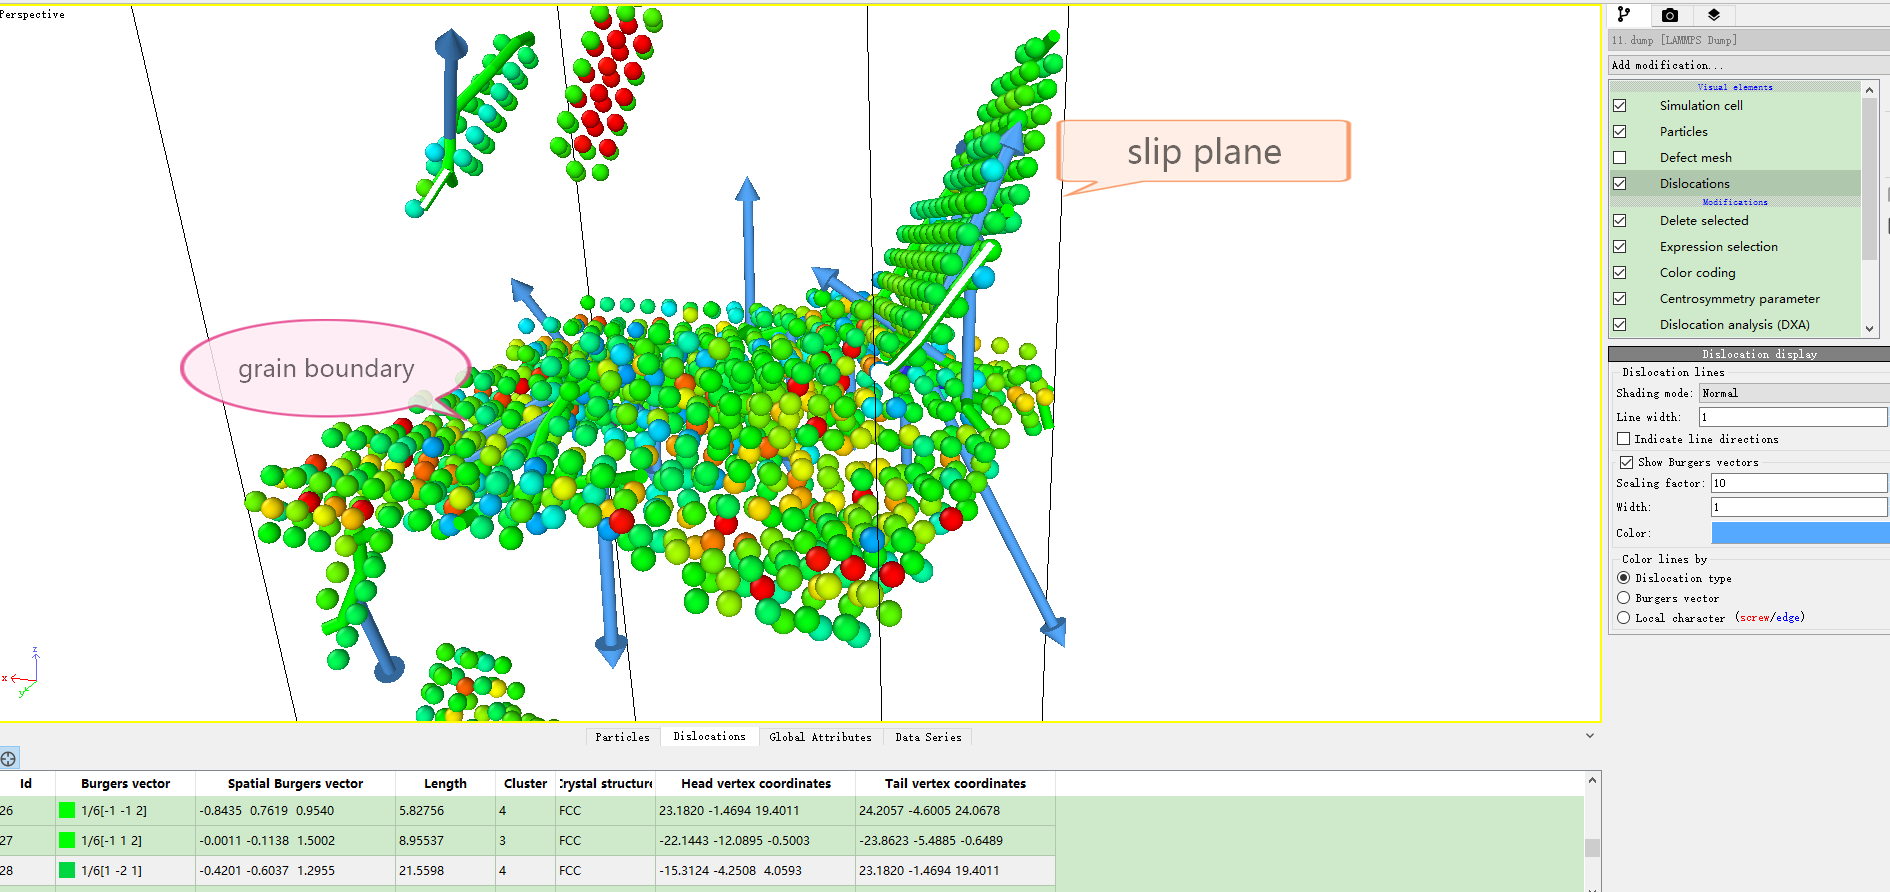1890x892 pixels.
Task: Click the chevron collapsing the data inspector
Action: (1590, 736)
